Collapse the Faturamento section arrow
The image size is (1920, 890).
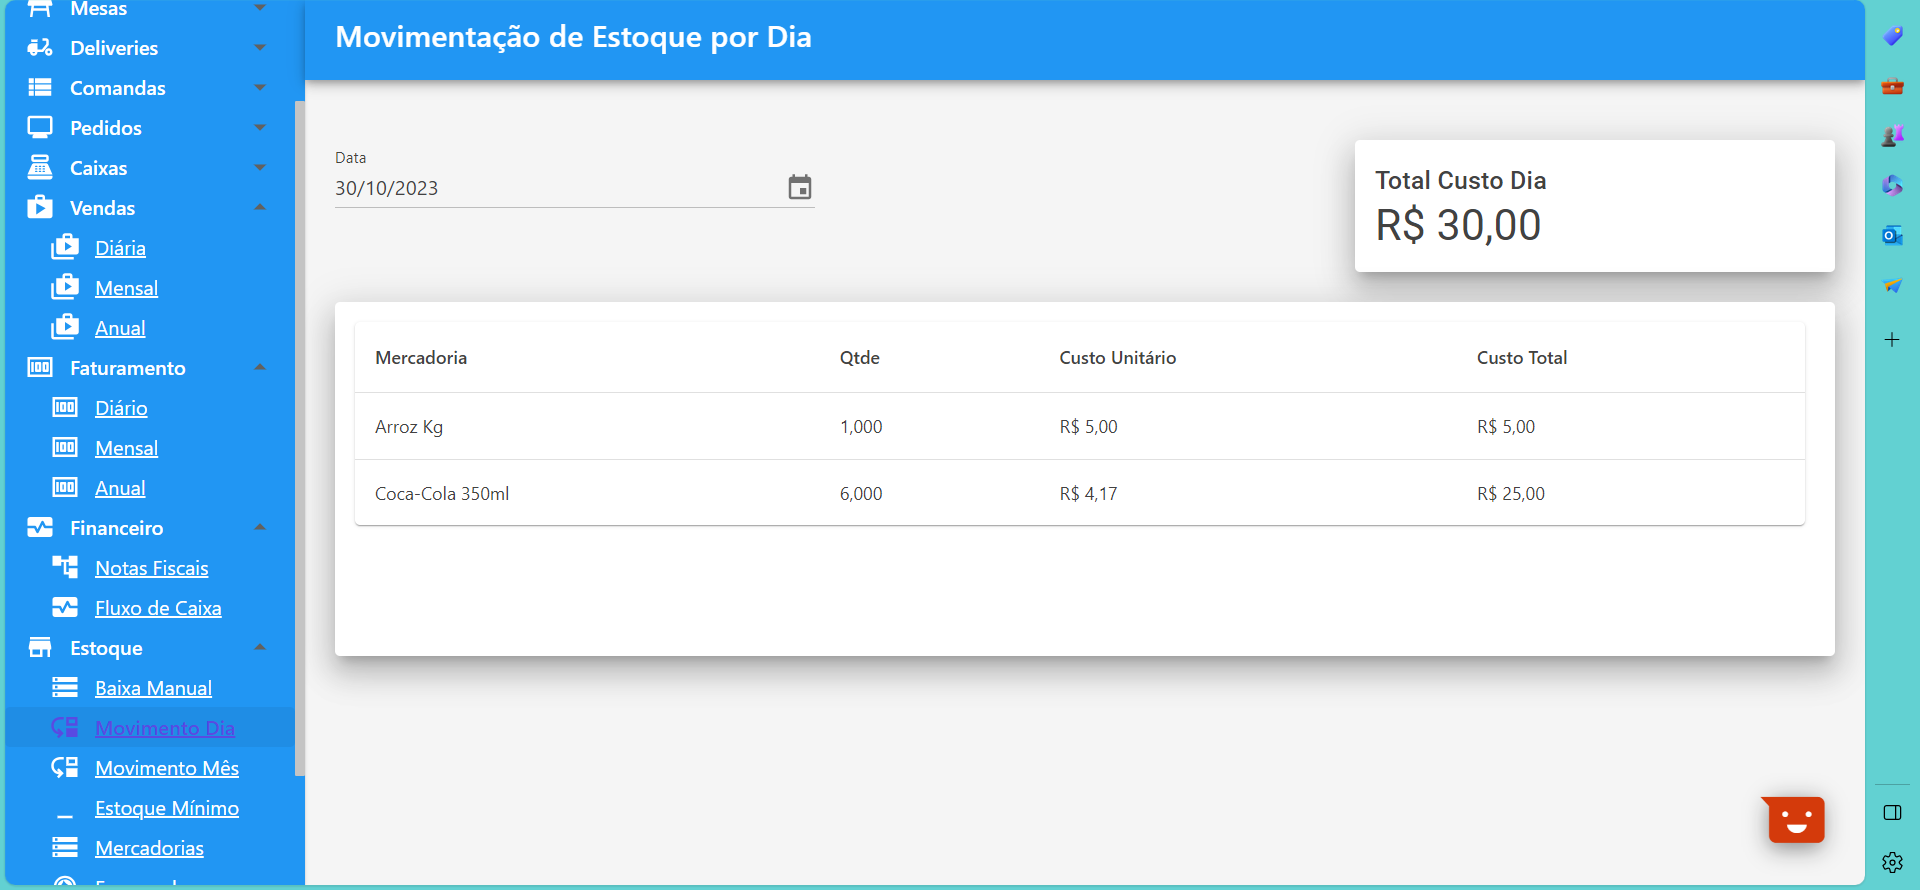260,368
